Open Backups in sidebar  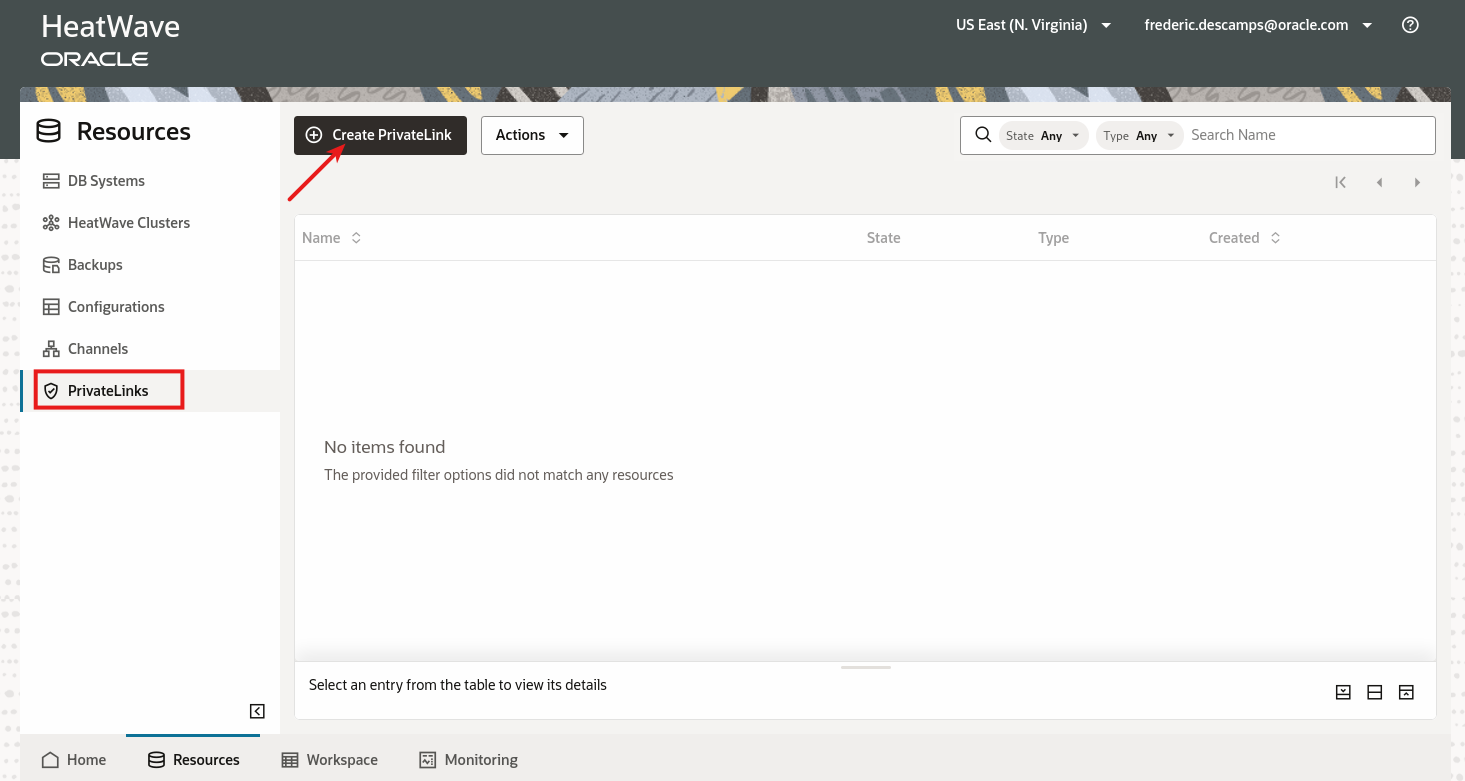pos(150,265)
